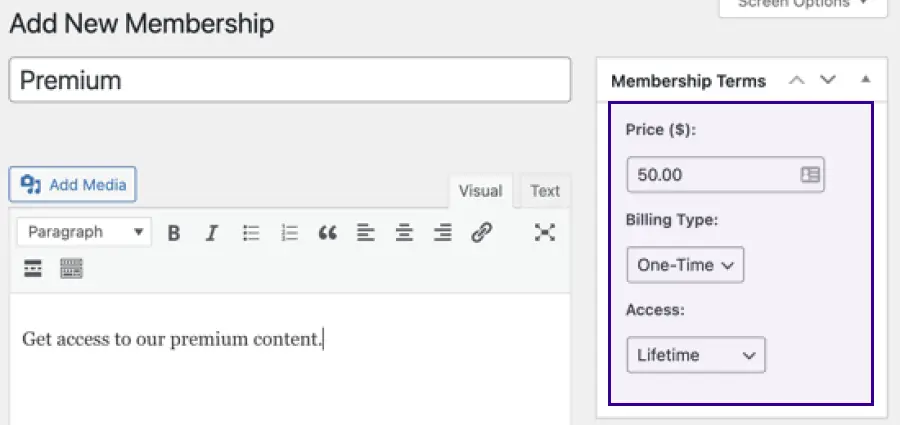This screenshot has height=425, width=900.
Task: Align text left
Action: pos(366,233)
